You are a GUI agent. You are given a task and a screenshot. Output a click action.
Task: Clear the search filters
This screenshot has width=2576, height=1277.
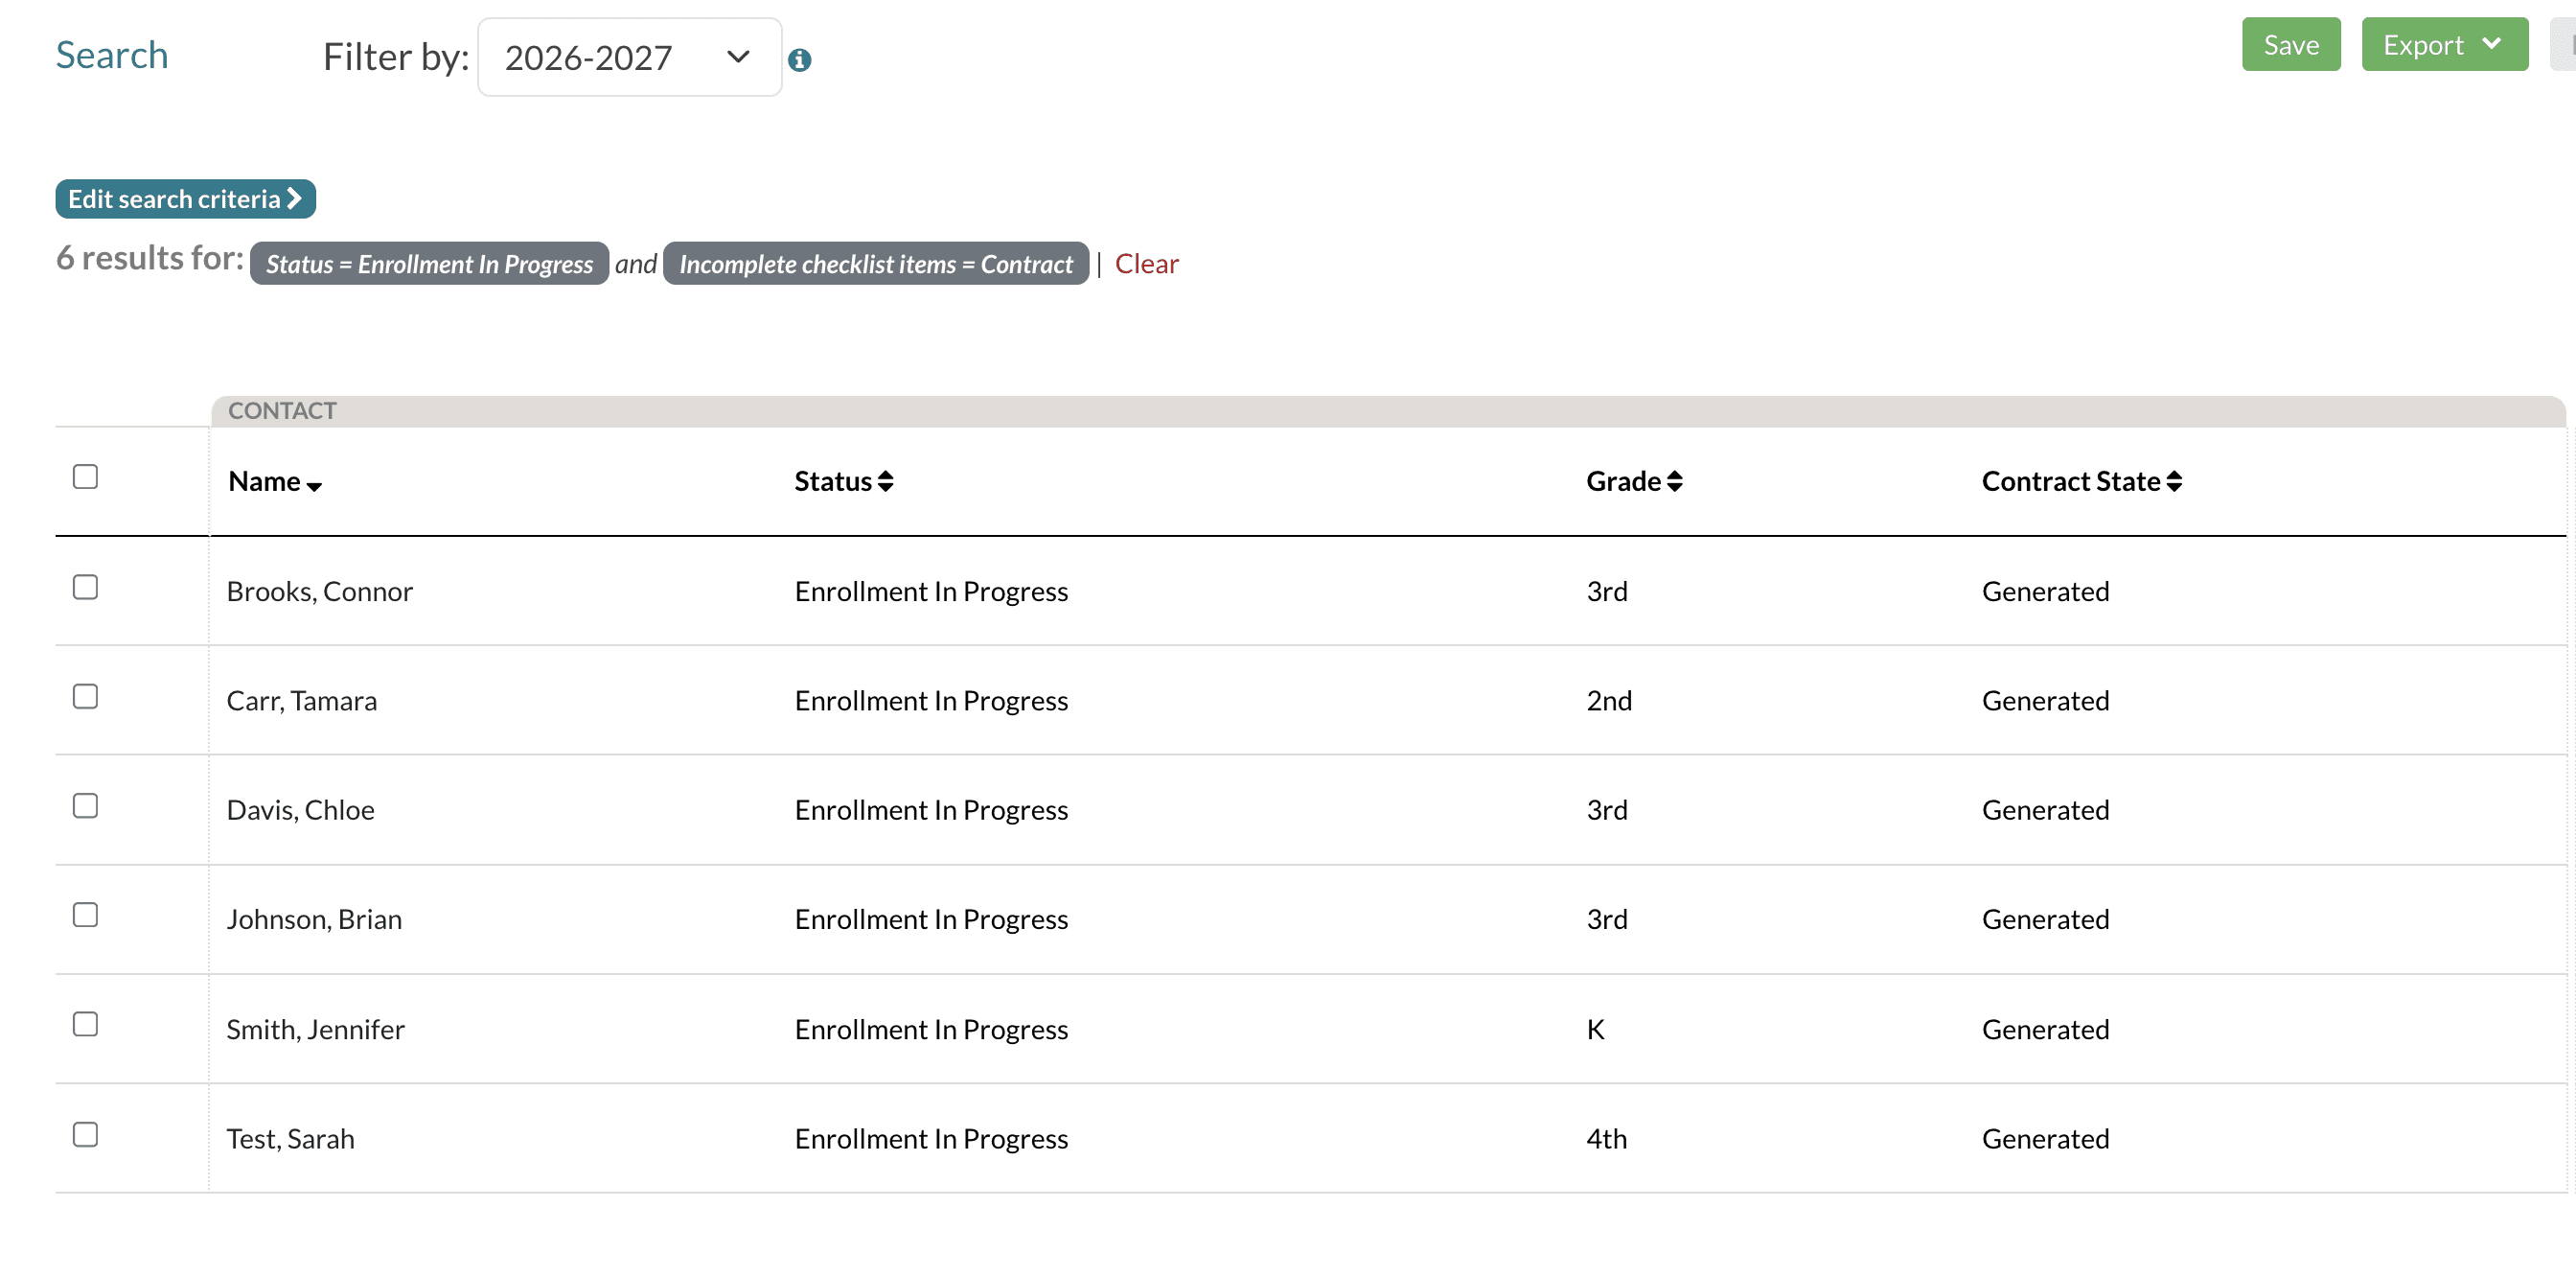coord(1146,264)
